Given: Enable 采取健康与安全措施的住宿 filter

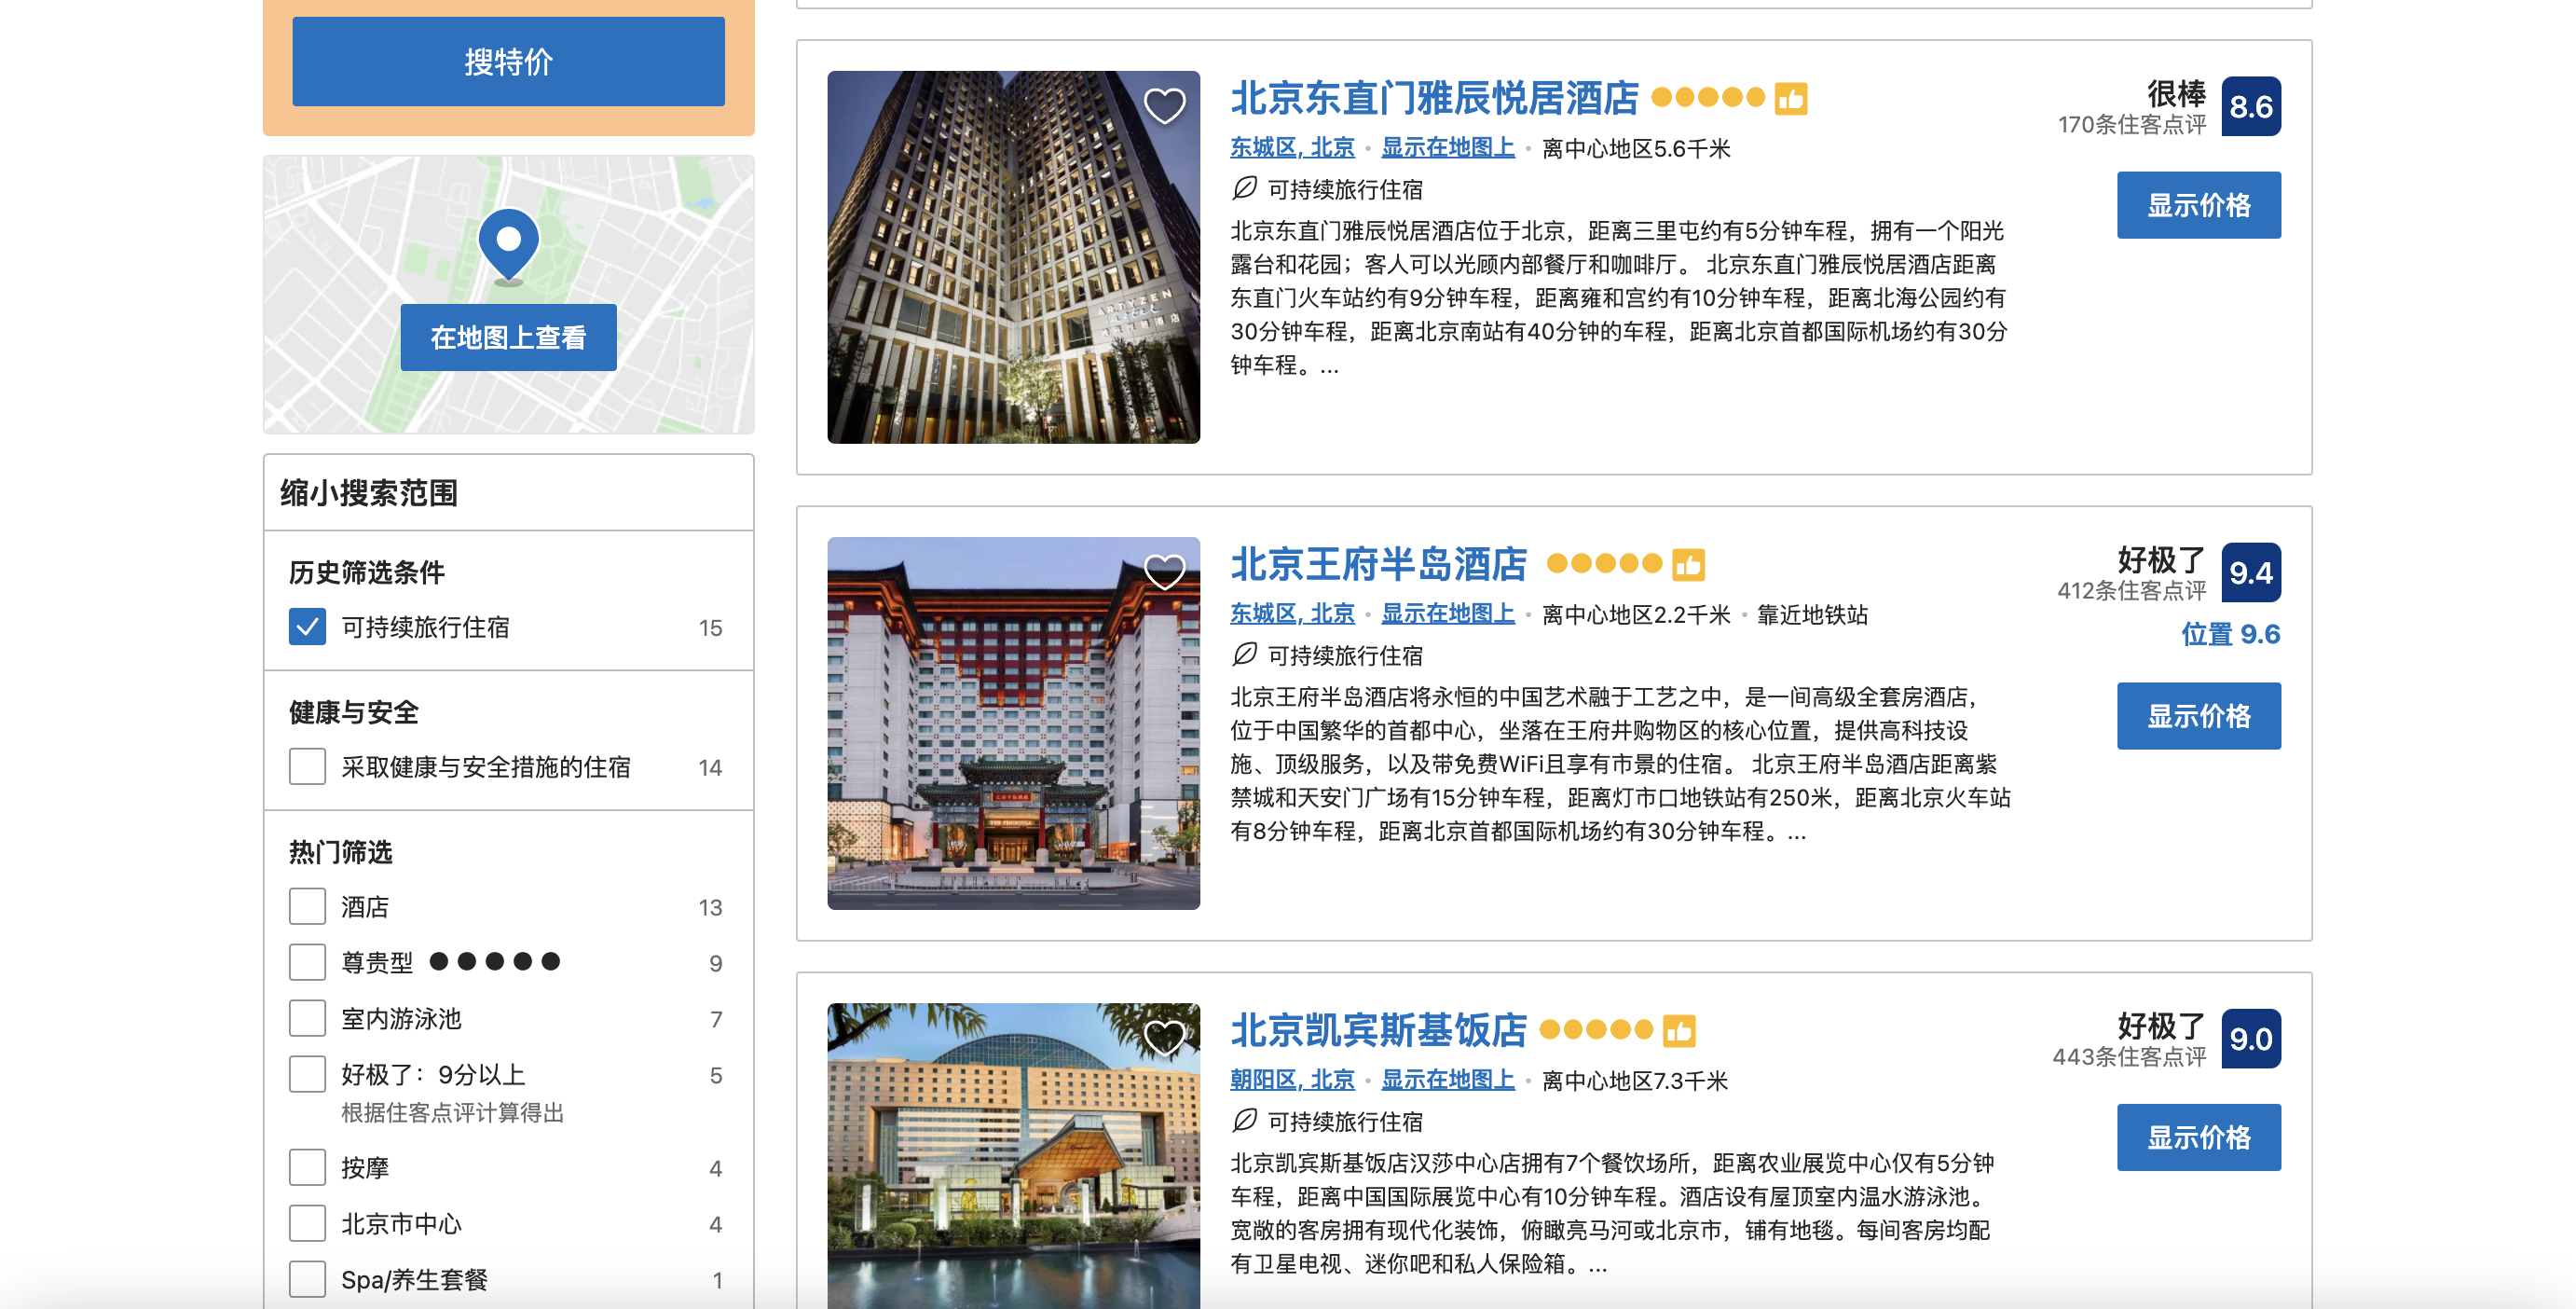Looking at the screenshot, I should pyautogui.click(x=307, y=767).
